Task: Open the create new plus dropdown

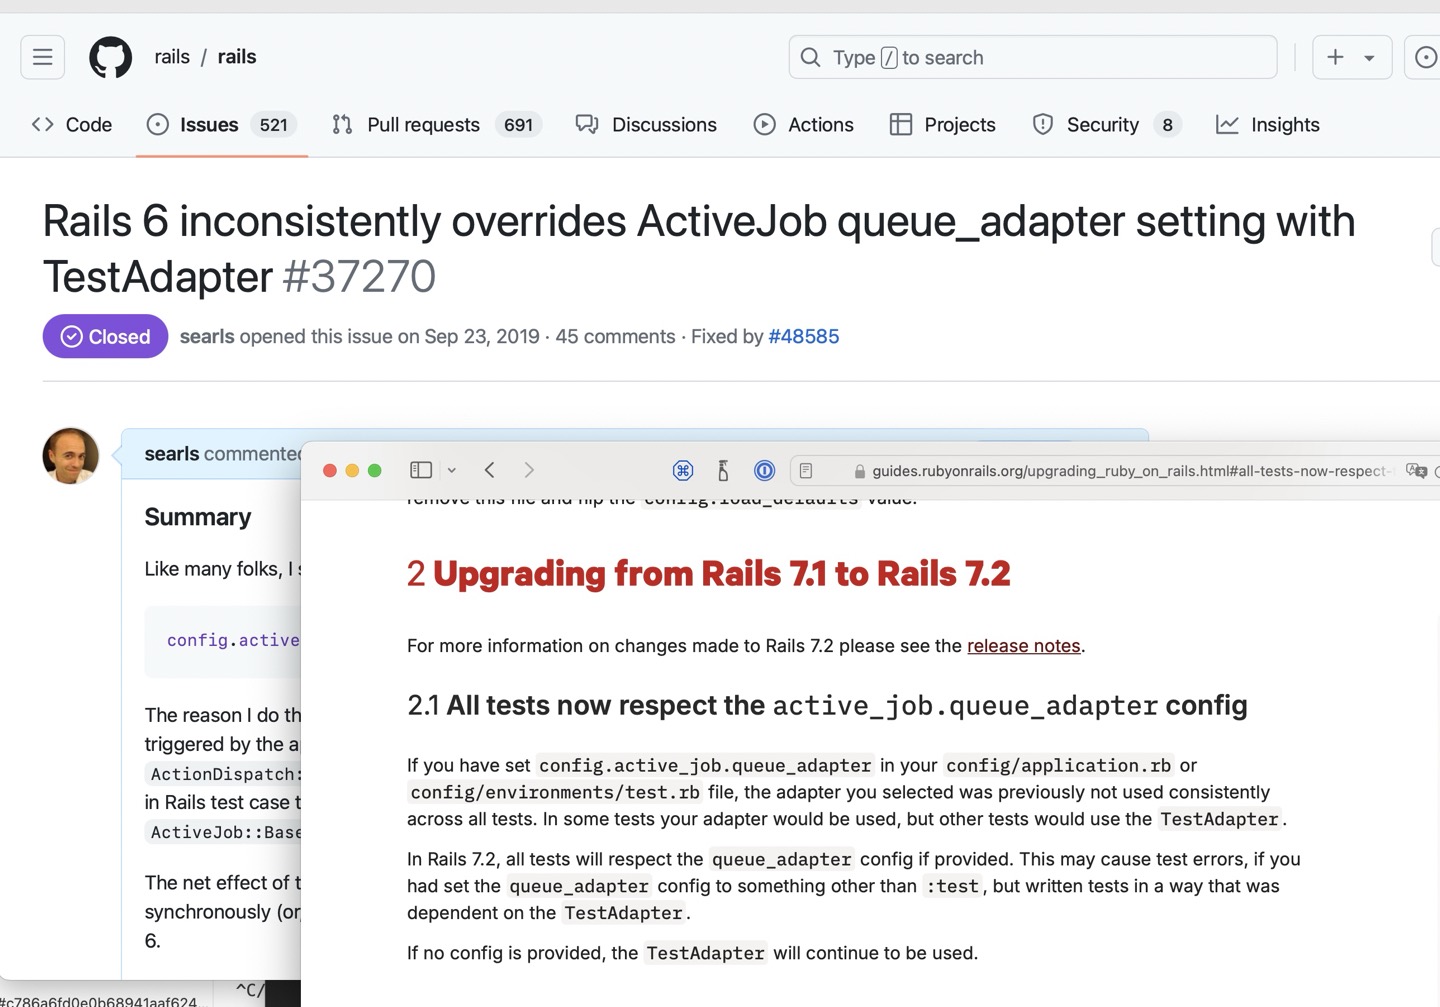Action: click(1335, 57)
